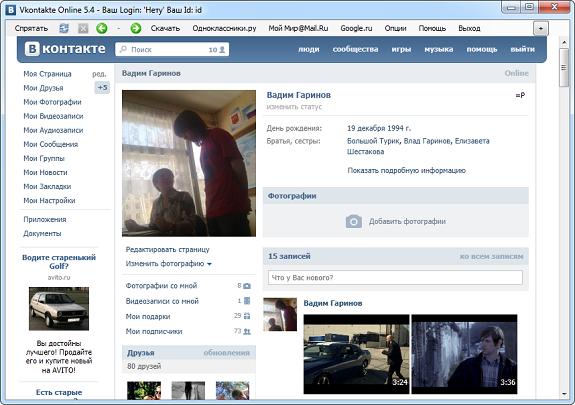Open Мой Мир@Mail.Ru from the toolbar
Viewport: 575px width, 405px height.
point(298,28)
